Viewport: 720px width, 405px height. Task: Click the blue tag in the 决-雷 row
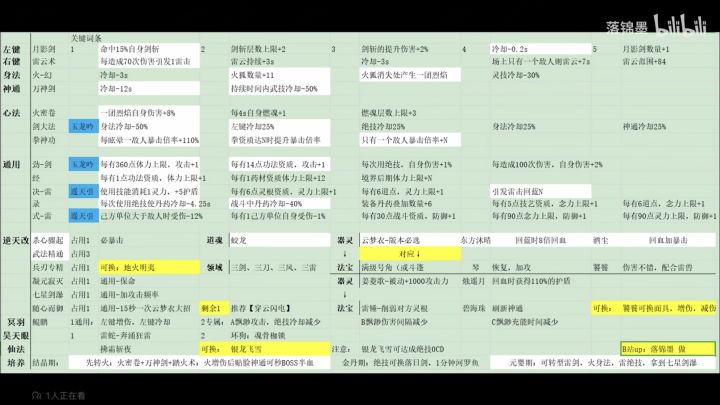click(84, 191)
